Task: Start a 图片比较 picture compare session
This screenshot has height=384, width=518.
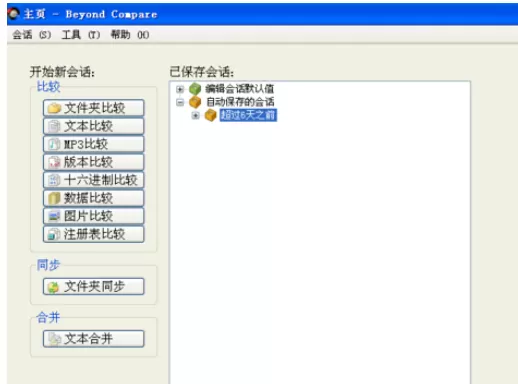Action: pyautogui.click(x=94, y=216)
